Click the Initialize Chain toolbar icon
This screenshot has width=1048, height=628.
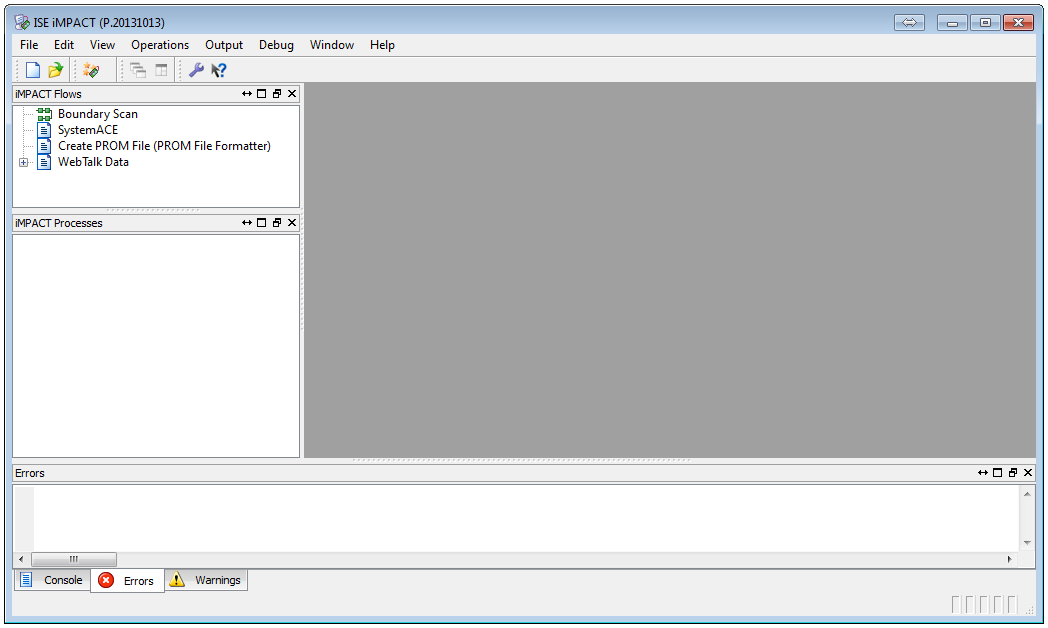pyautogui.click(x=91, y=70)
